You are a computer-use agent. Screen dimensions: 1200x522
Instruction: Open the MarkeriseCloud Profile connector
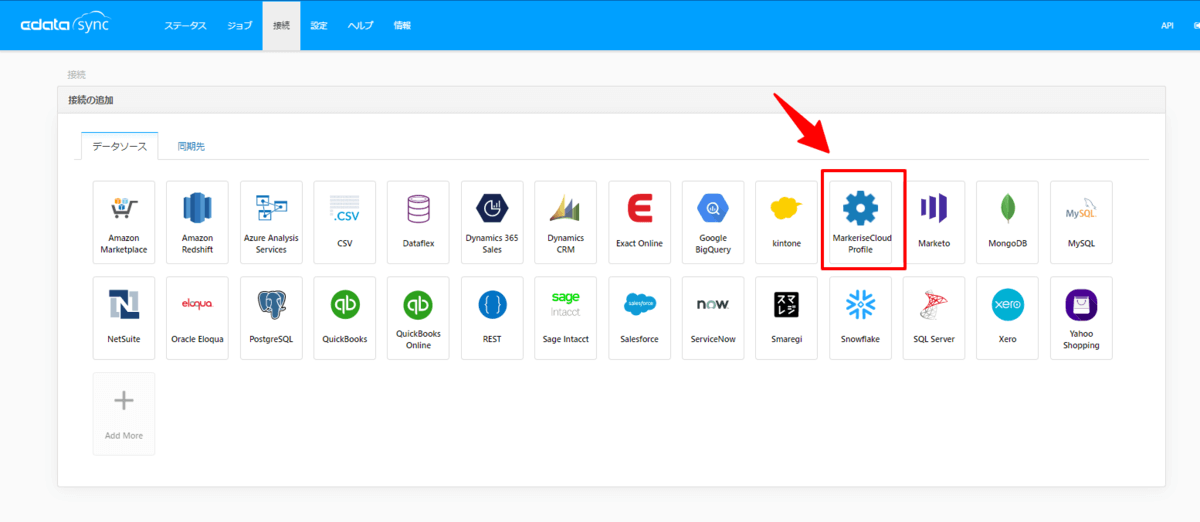[861, 222]
